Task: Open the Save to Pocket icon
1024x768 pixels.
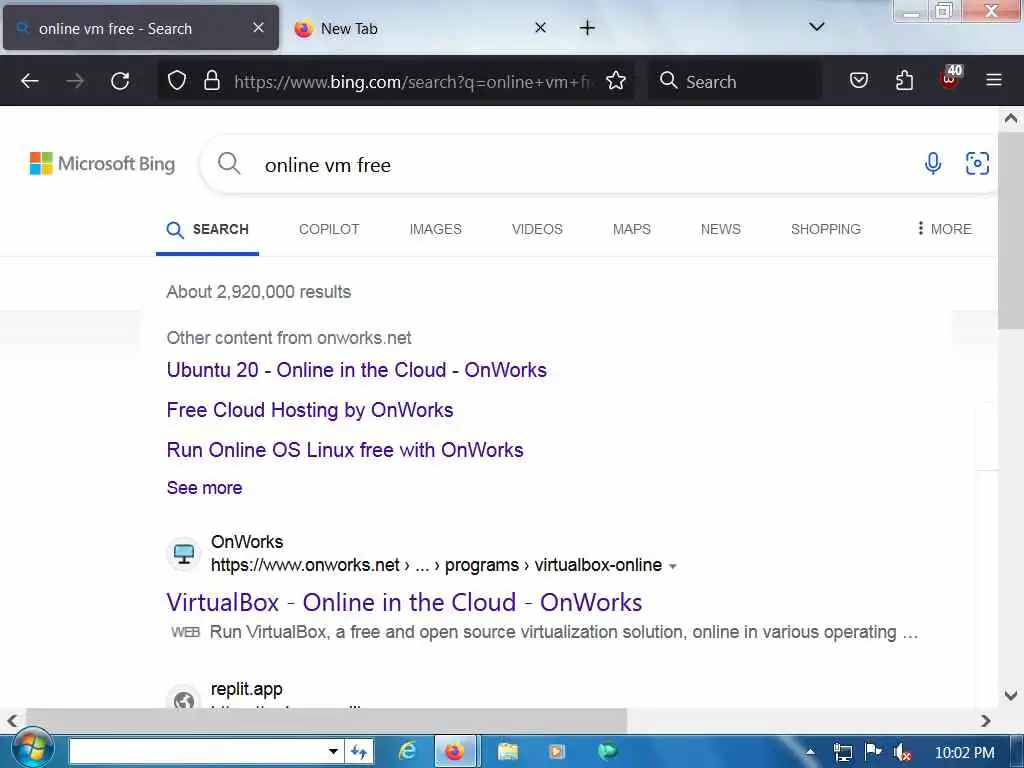Action: coord(859,81)
